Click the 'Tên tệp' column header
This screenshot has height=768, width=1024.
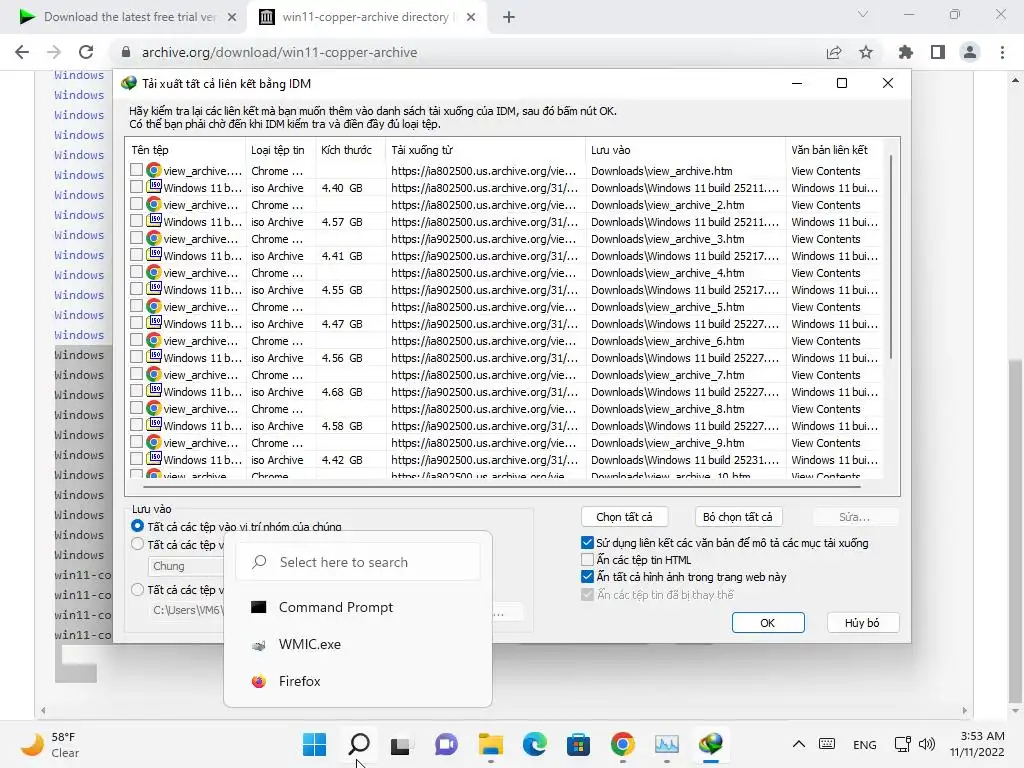(x=150, y=150)
